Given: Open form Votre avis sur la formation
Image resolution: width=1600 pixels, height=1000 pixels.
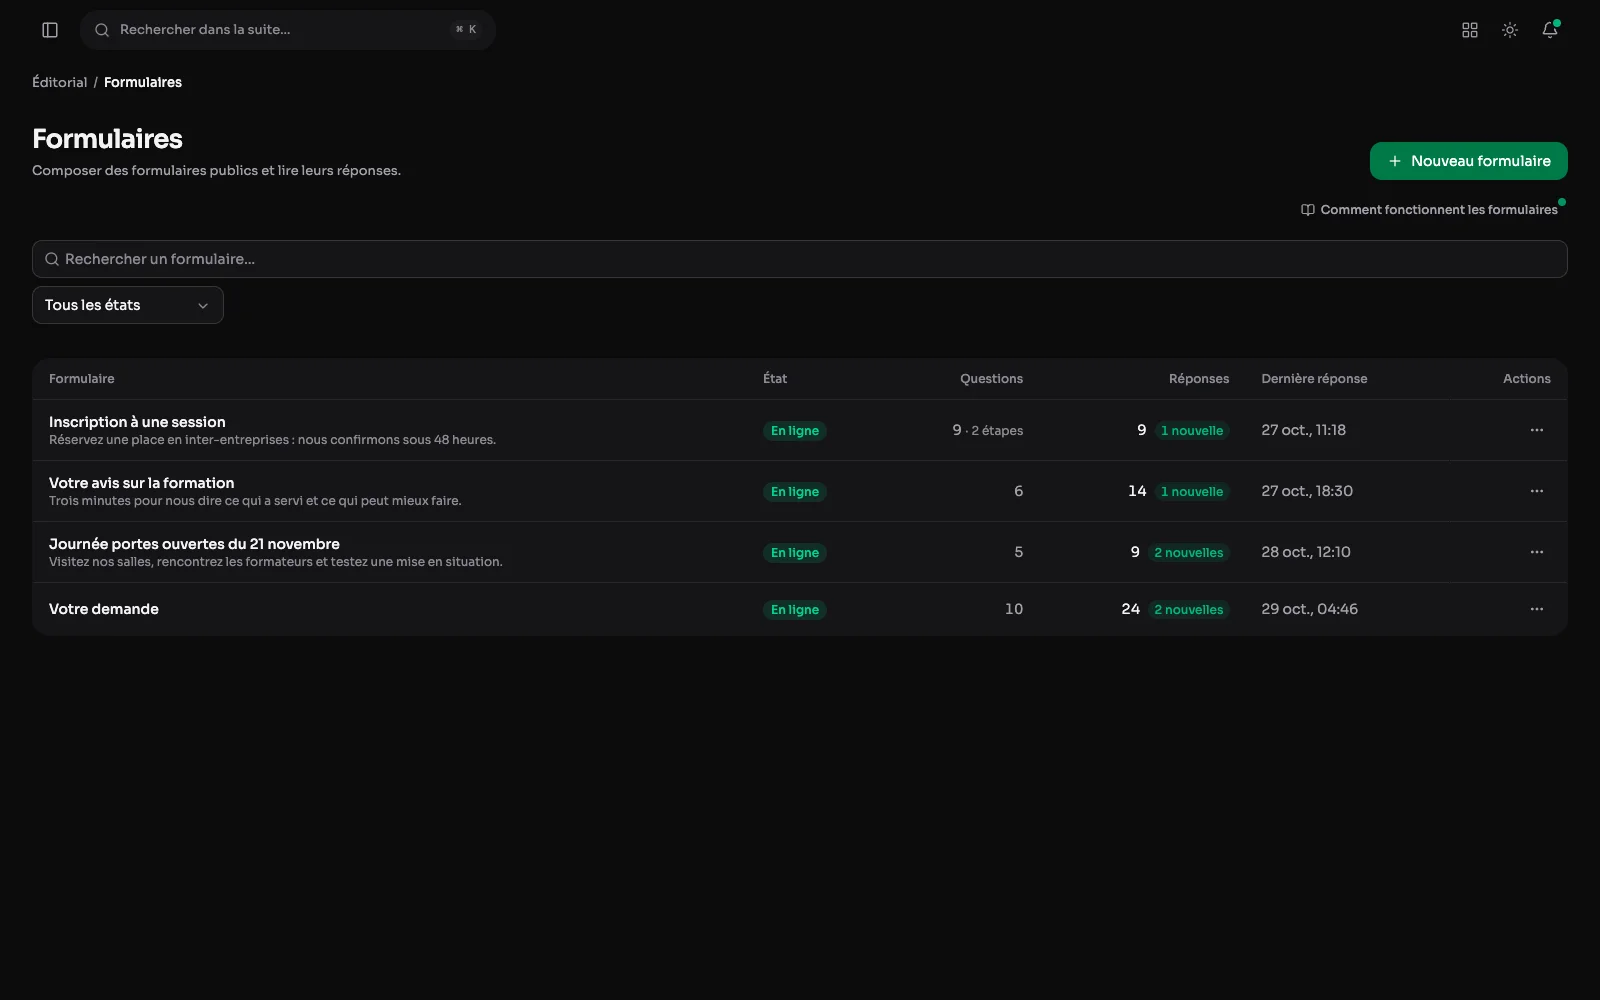Looking at the screenshot, I should 142,483.
